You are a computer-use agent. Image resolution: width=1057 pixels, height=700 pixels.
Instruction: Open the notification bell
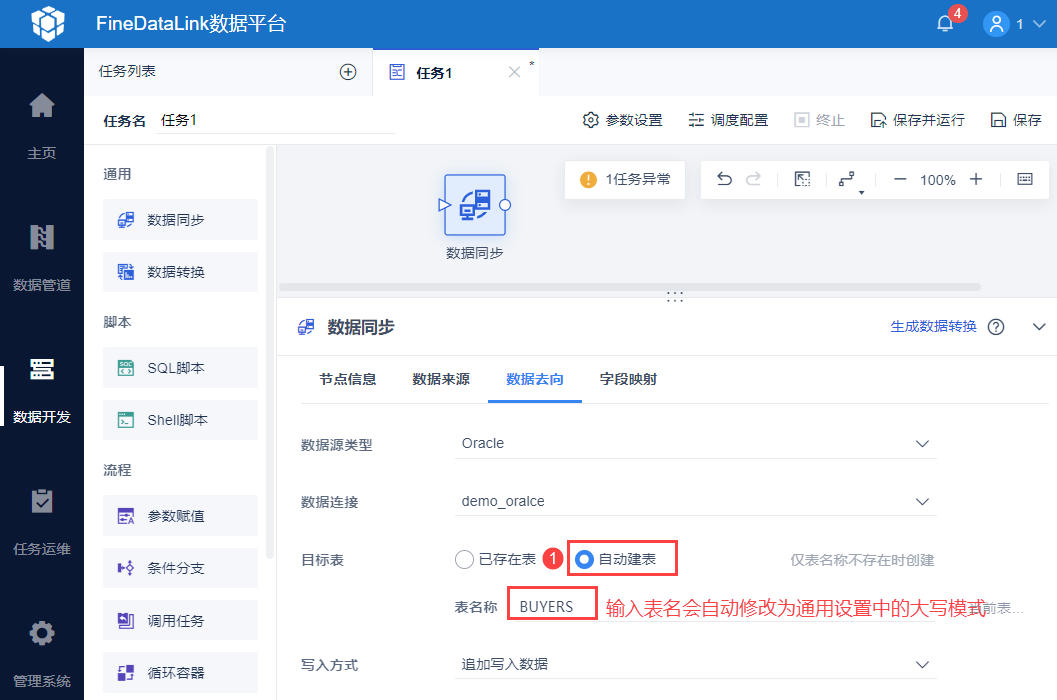tap(945, 24)
